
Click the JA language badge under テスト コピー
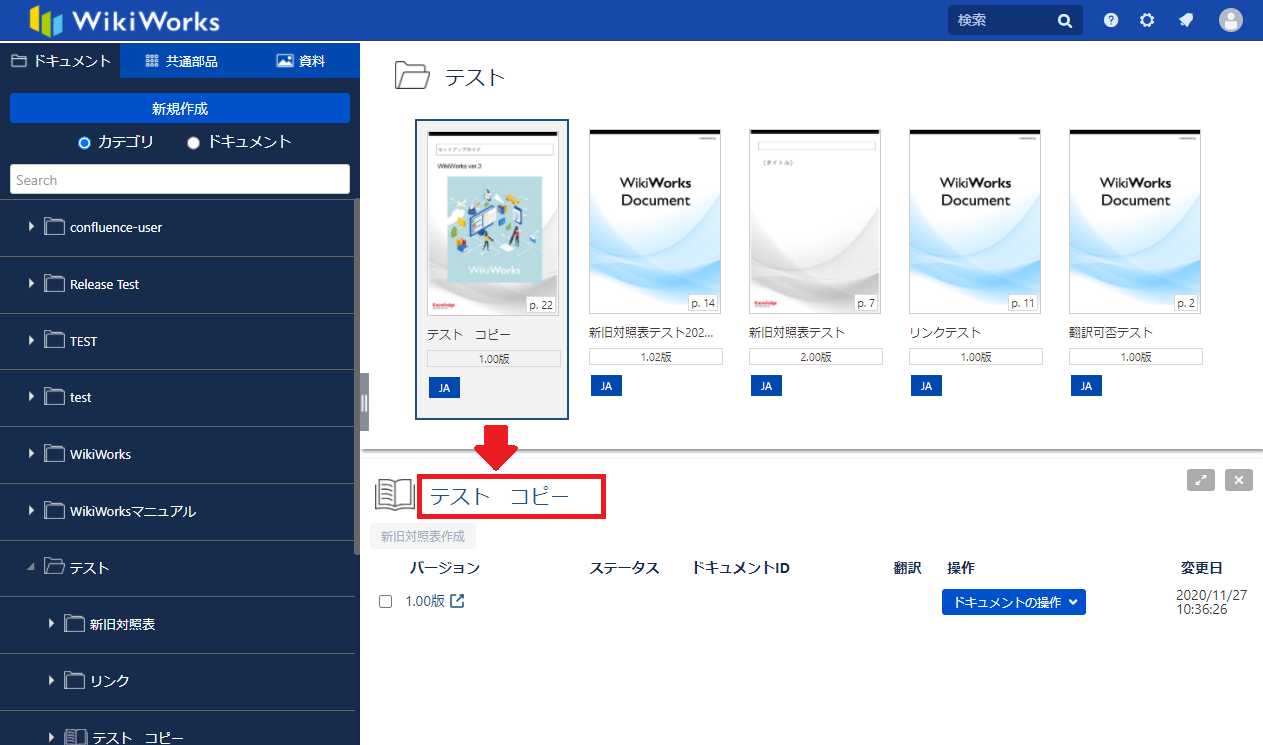pos(444,388)
